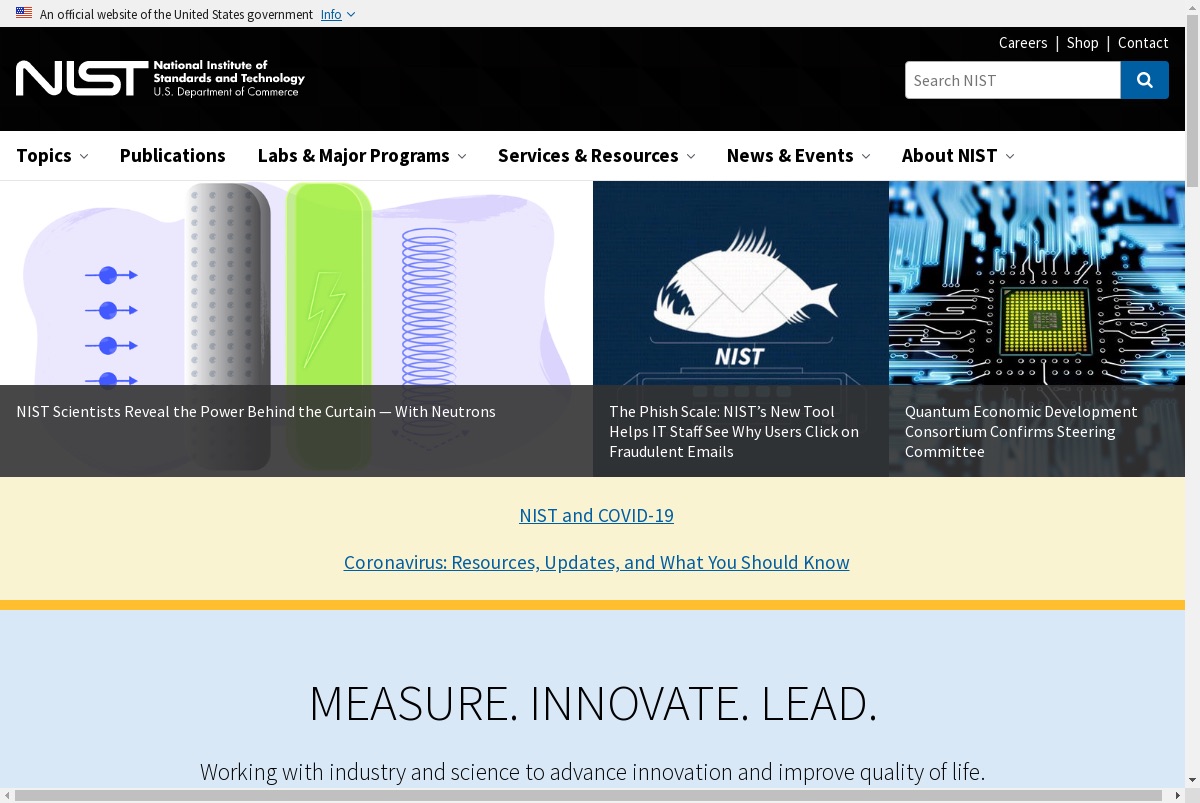1200x803 pixels.
Task: Expand the official website Info dropdown
Action: click(338, 14)
